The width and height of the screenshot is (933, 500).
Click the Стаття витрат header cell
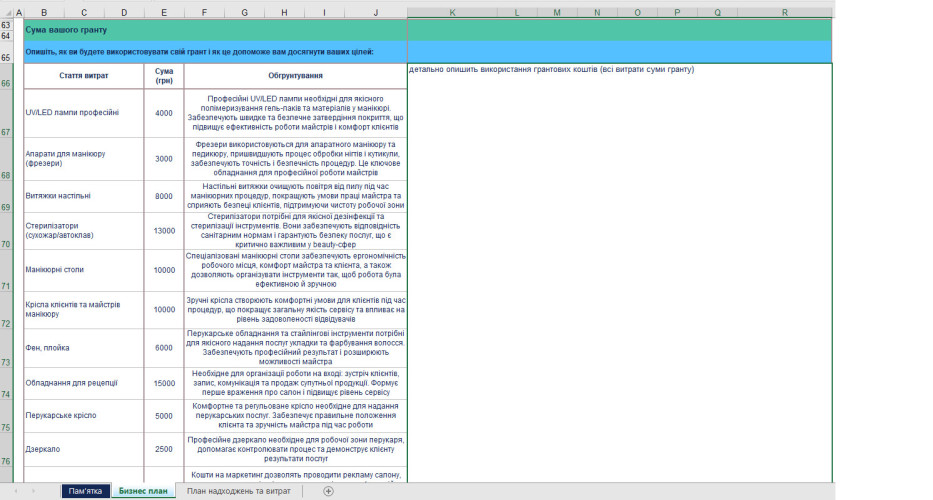[x=84, y=75]
